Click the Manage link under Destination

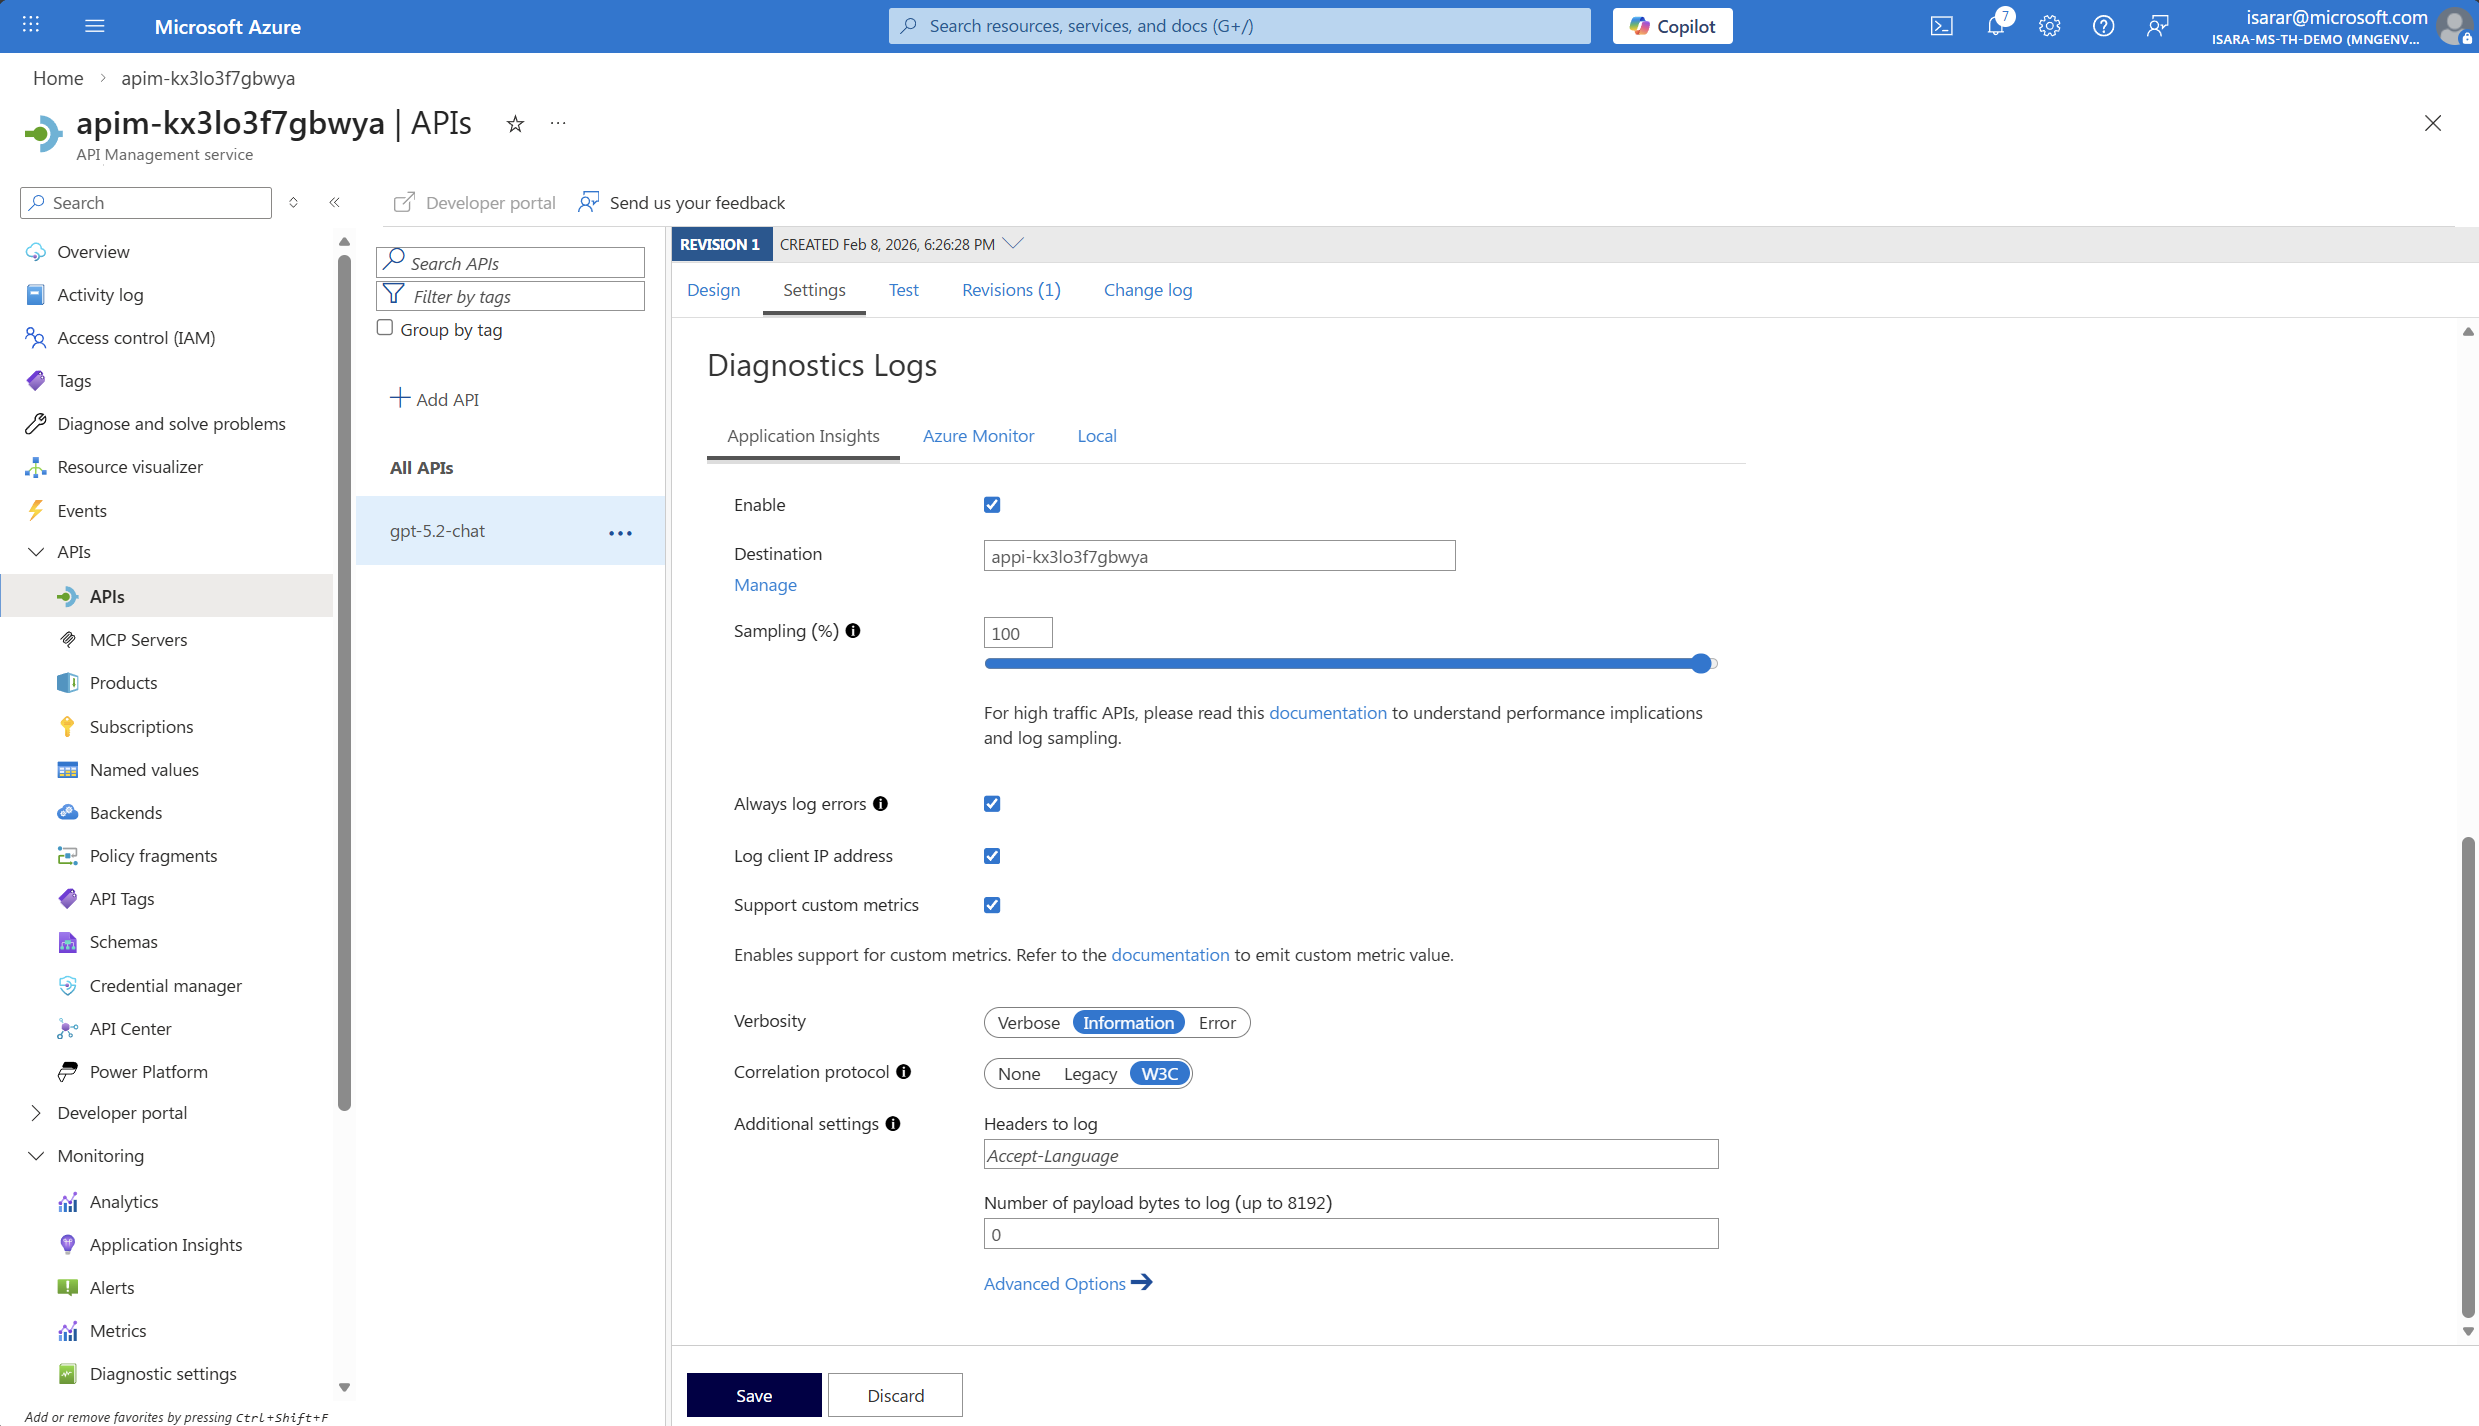pos(765,585)
